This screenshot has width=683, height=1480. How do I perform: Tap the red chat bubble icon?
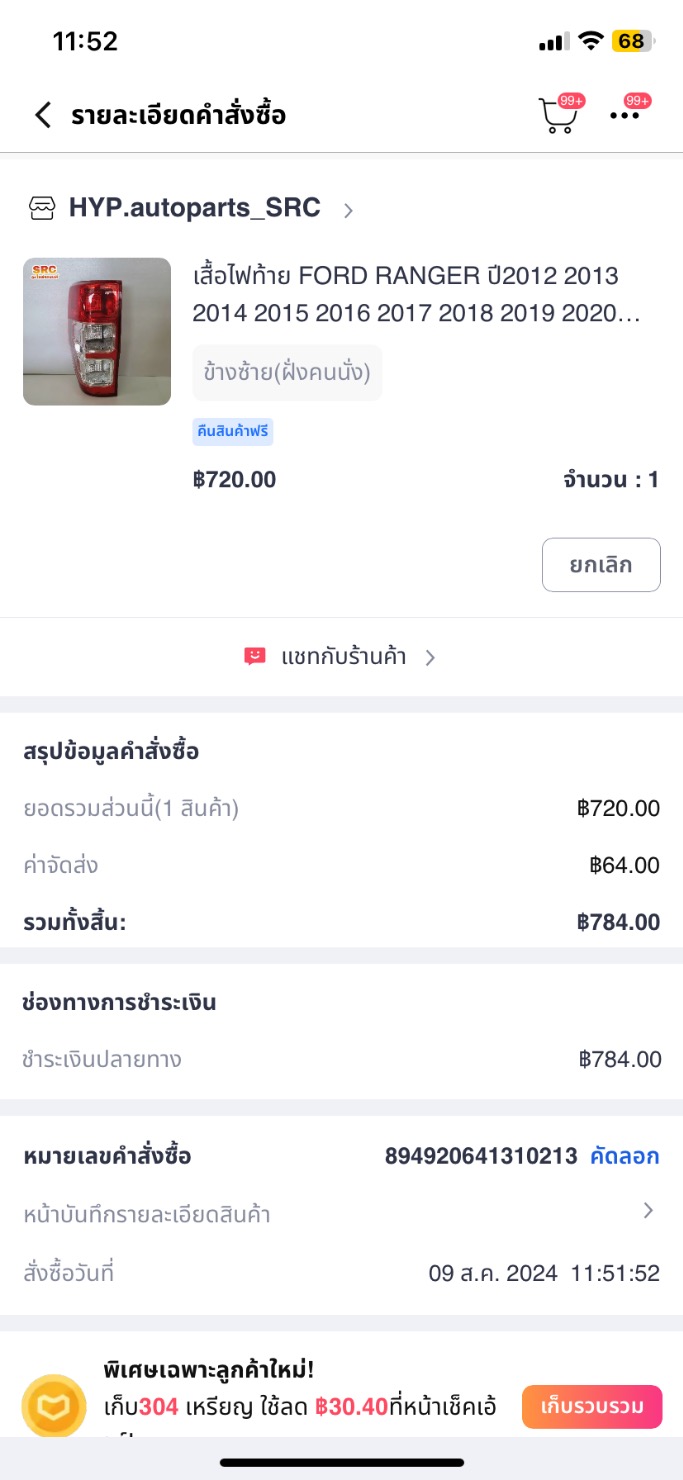255,657
